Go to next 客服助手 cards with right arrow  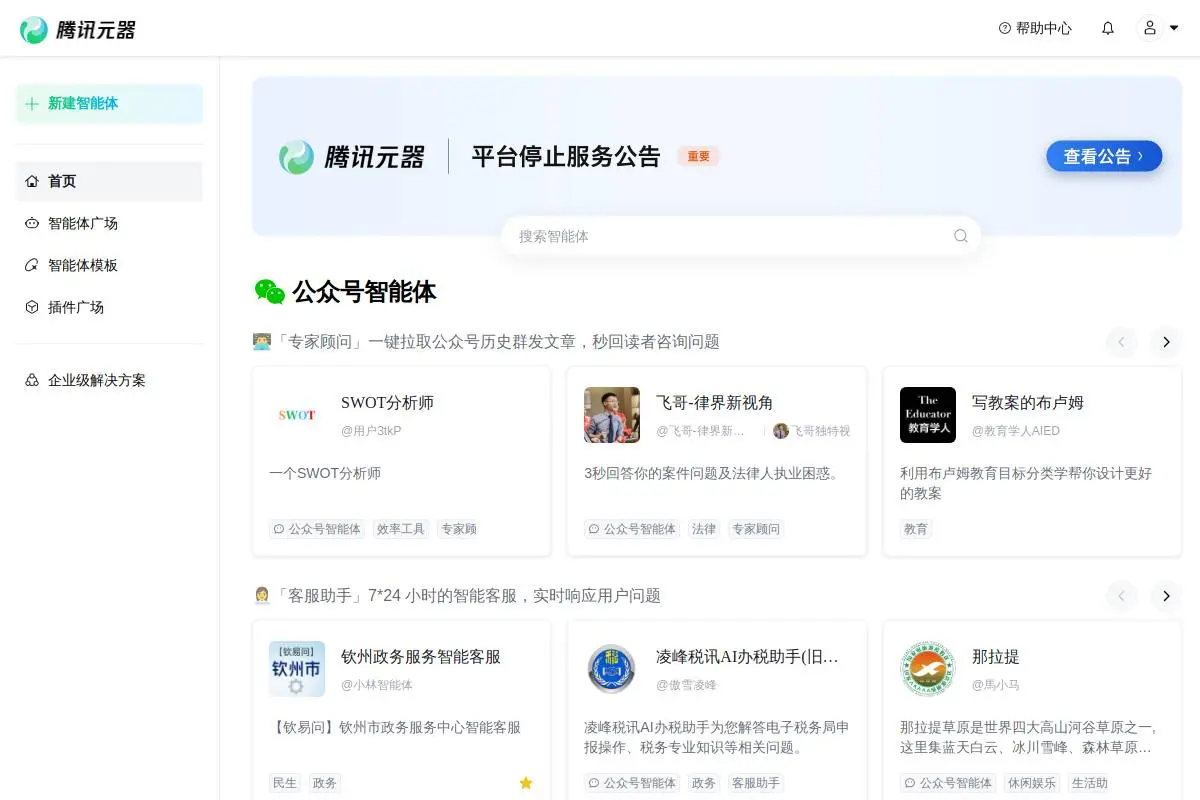click(1165, 596)
